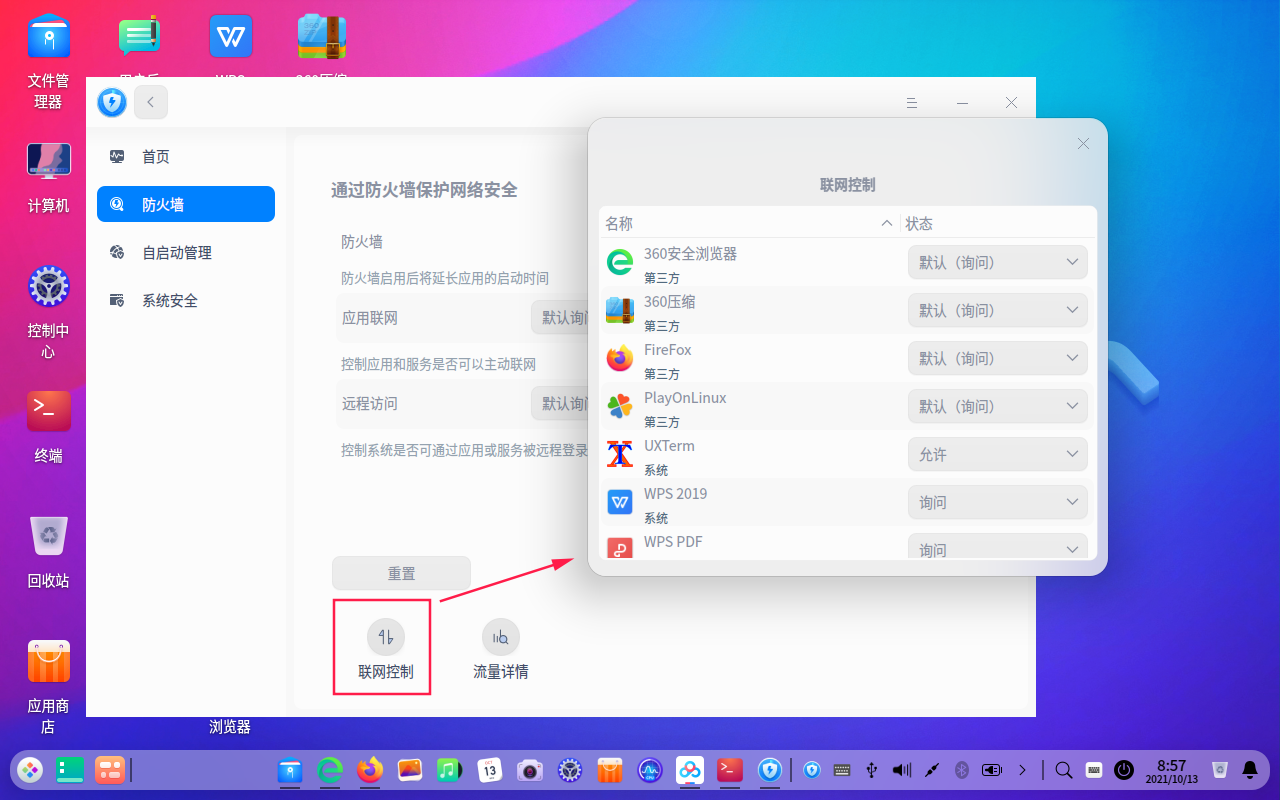
Task: Open the cloud drive app from the taskbar
Action: (x=690, y=770)
